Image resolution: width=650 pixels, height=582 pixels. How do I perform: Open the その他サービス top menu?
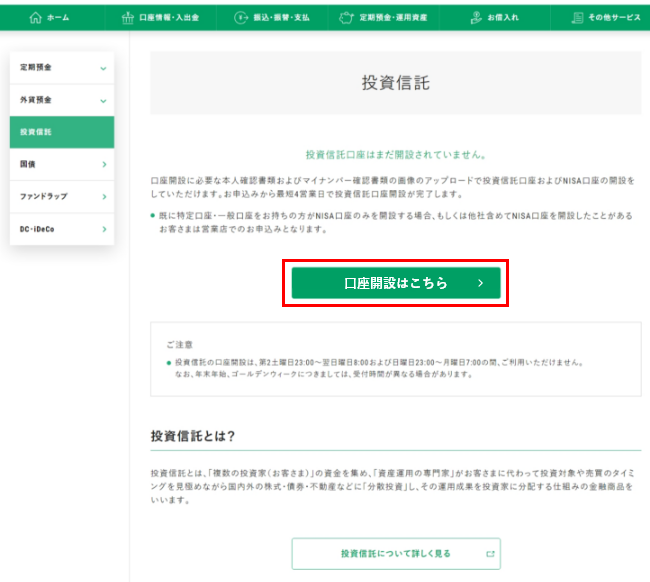point(614,17)
